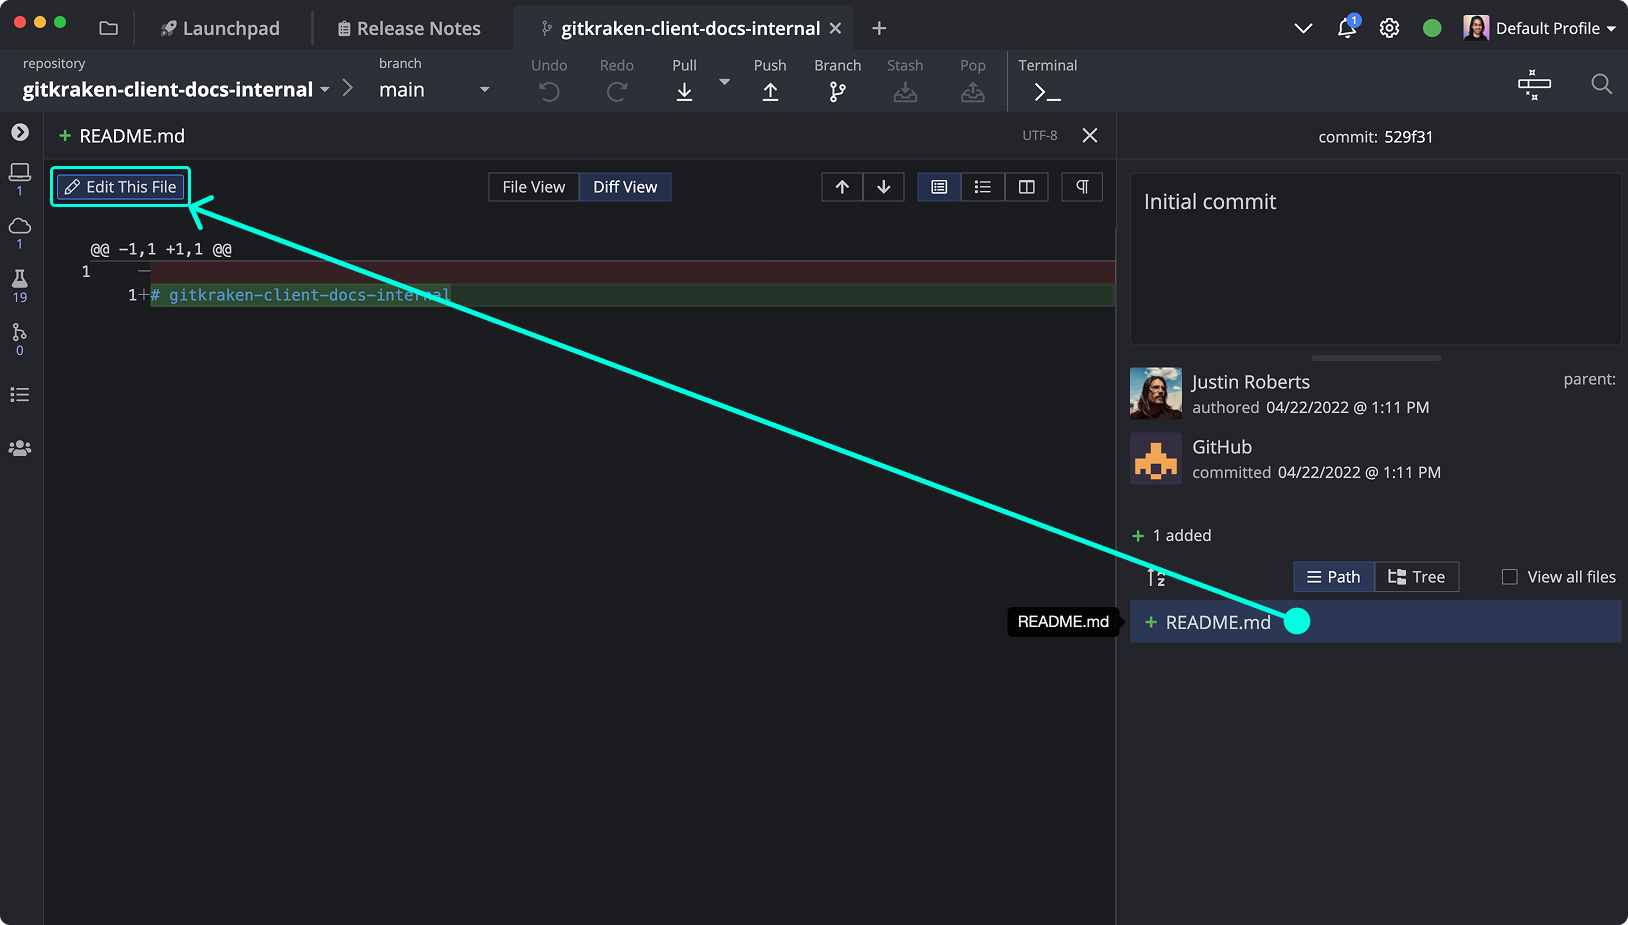Image resolution: width=1628 pixels, height=925 pixels.
Task: Select inline view mode
Action: click(x=983, y=187)
